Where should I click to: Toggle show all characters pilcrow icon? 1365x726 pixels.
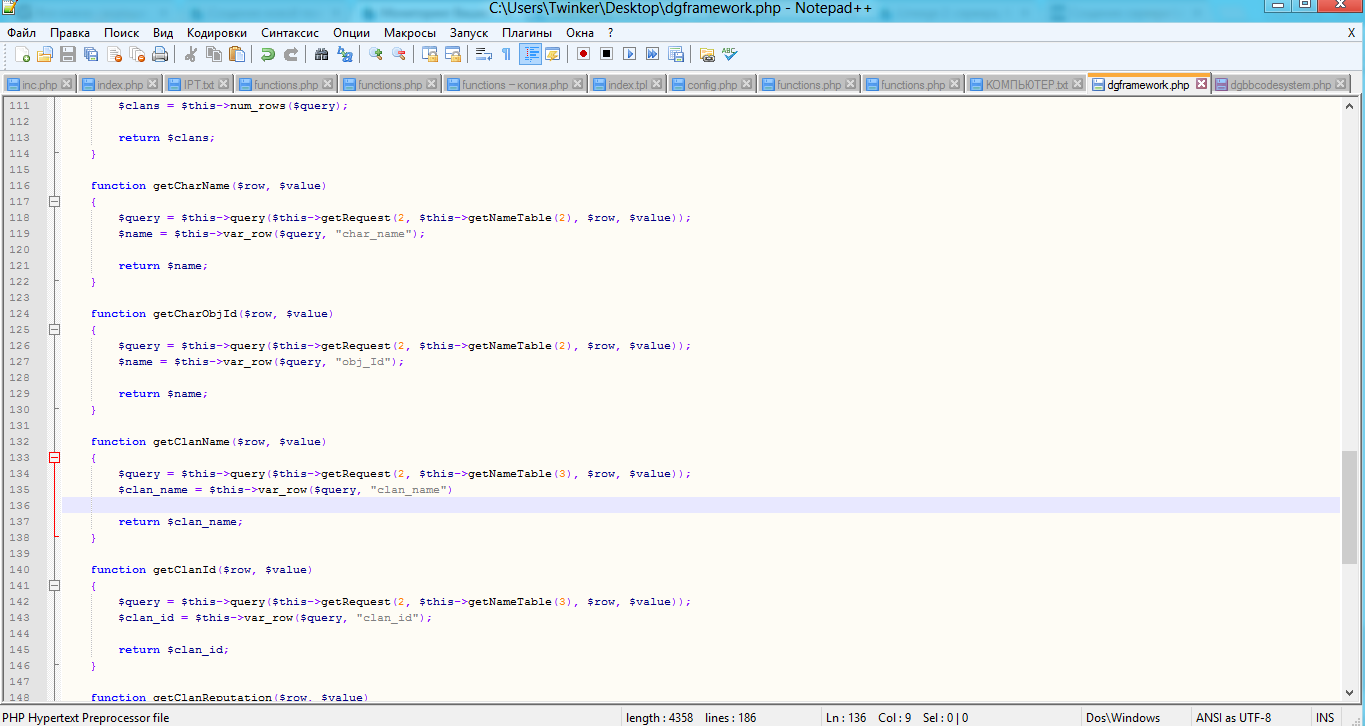pyautogui.click(x=506, y=54)
